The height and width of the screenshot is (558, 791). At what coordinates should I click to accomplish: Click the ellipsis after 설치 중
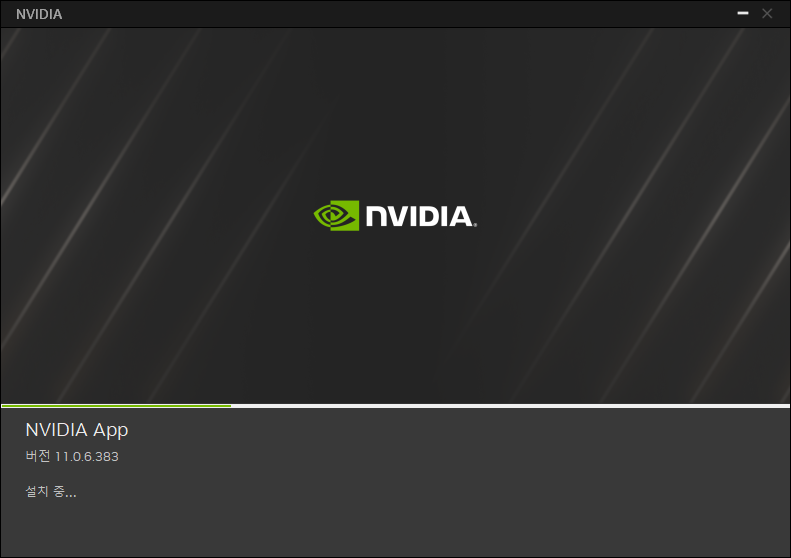(x=71, y=495)
